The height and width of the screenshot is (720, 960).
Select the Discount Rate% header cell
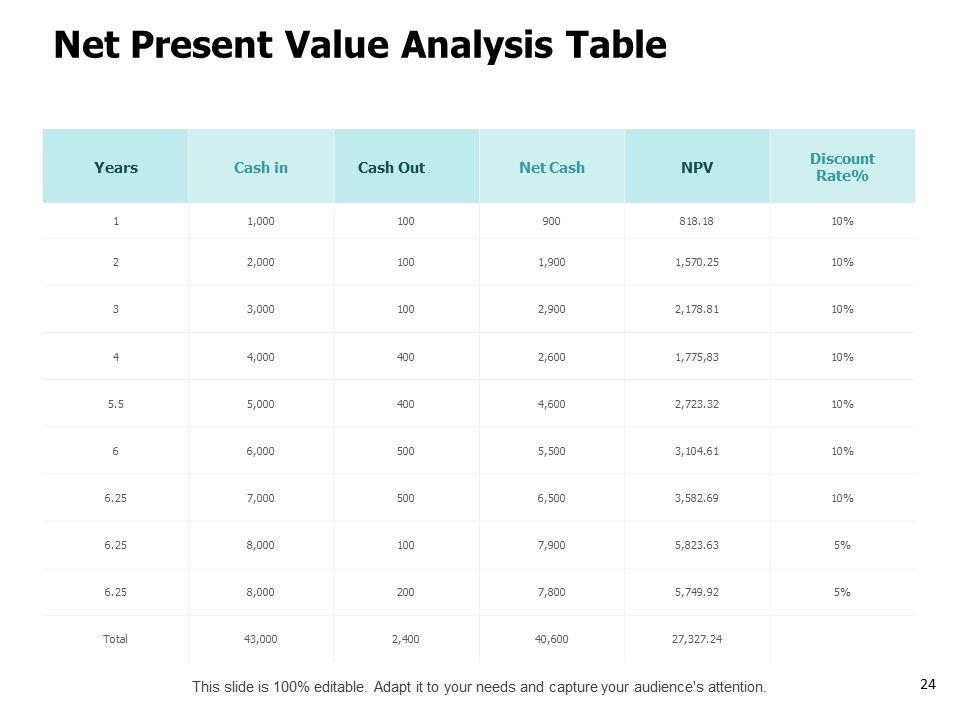(x=841, y=167)
